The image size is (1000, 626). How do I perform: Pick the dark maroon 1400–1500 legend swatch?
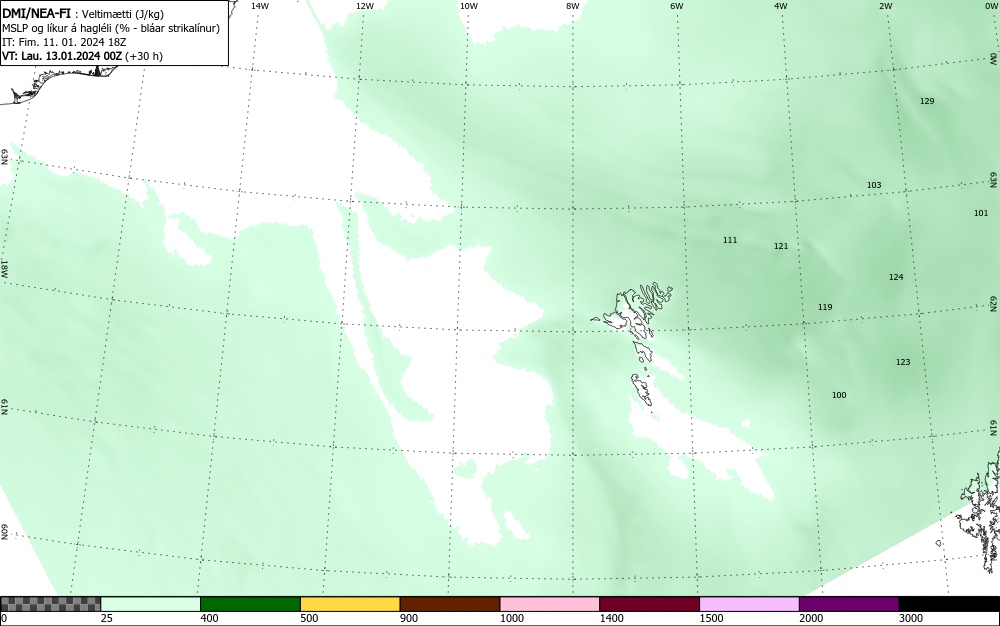650,604
